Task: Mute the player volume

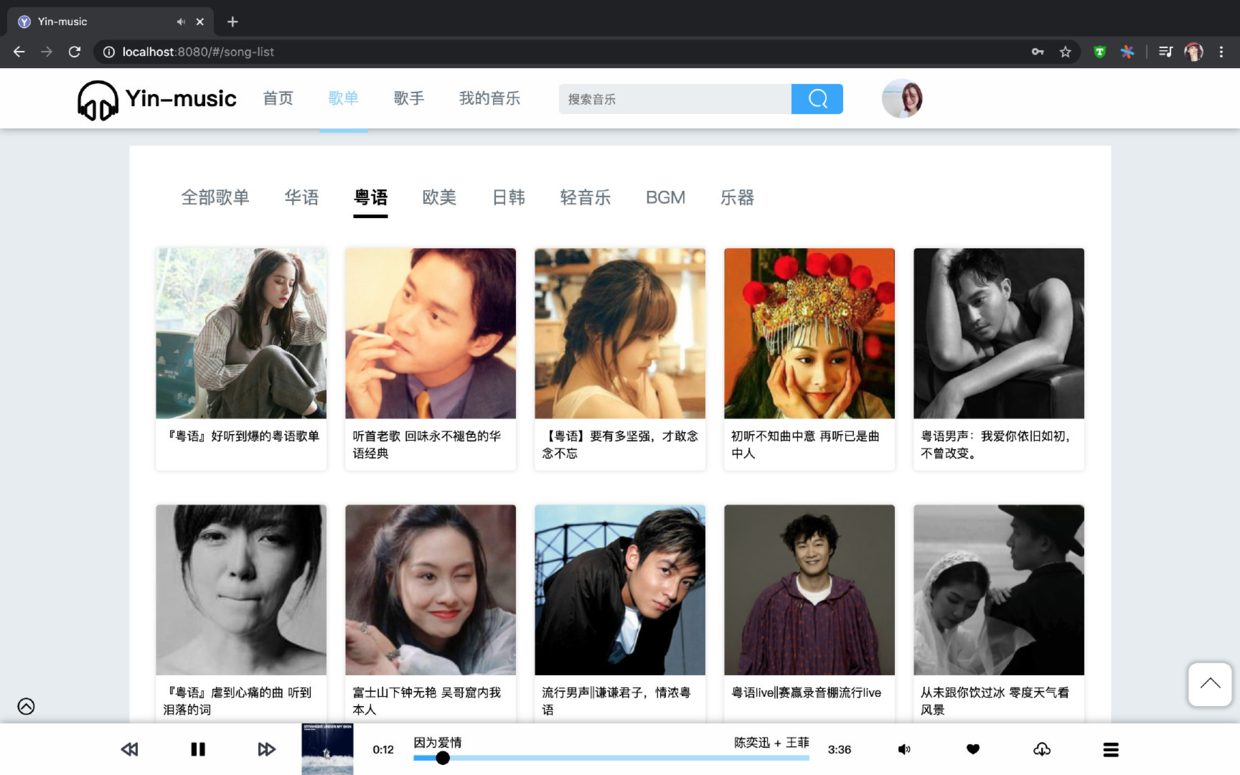Action: pyautogui.click(x=904, y=749)
